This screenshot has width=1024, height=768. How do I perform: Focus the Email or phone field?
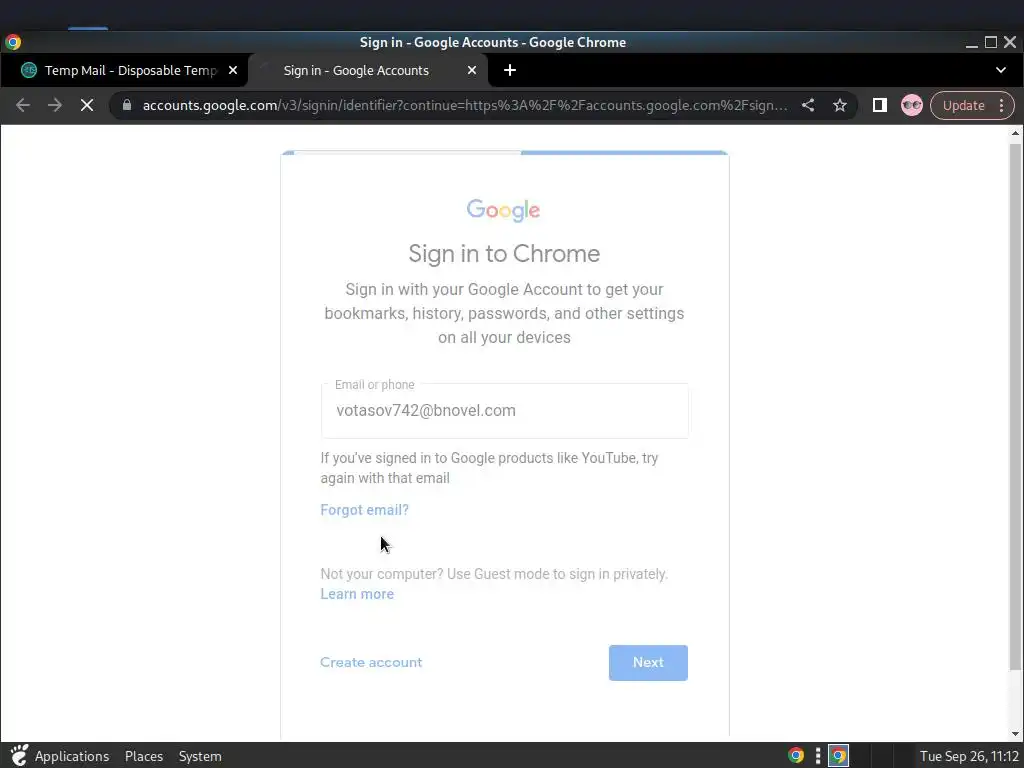504,411
